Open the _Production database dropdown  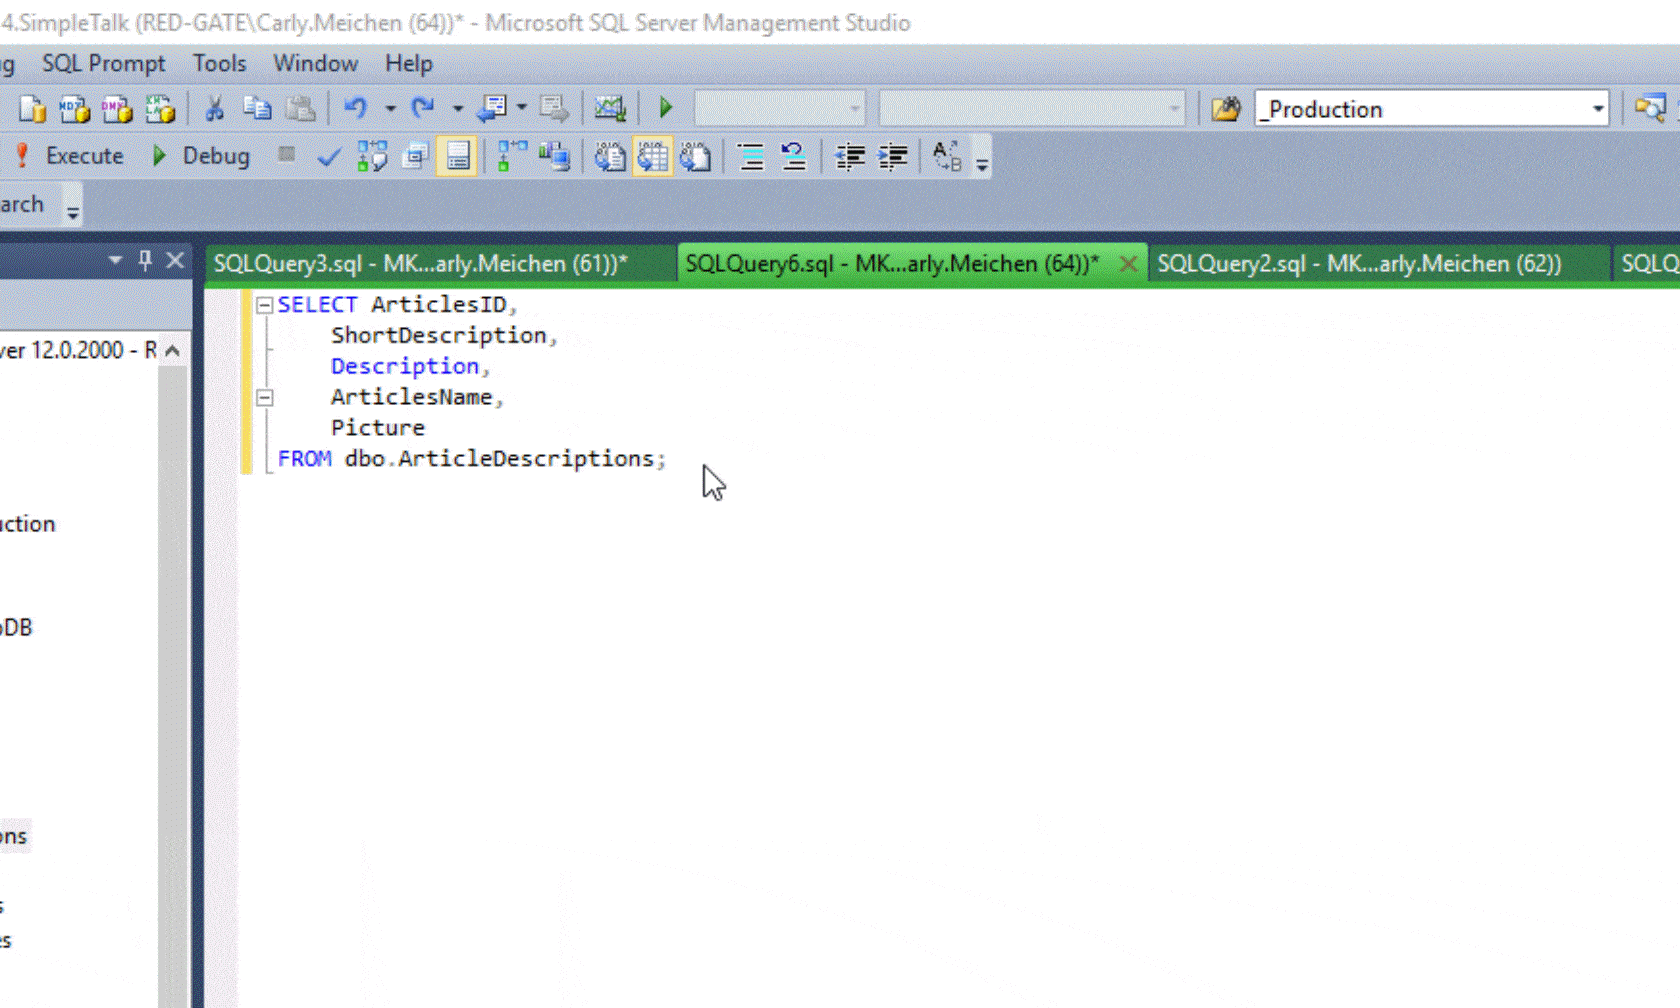pyautogui.click(x=1597, y=108)
